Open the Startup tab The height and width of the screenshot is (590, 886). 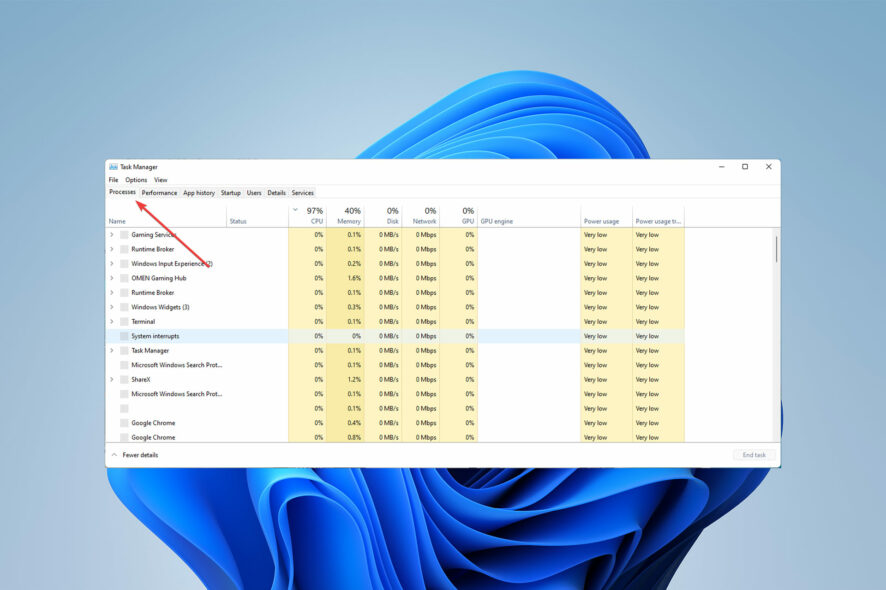click(x=231, y=193)
